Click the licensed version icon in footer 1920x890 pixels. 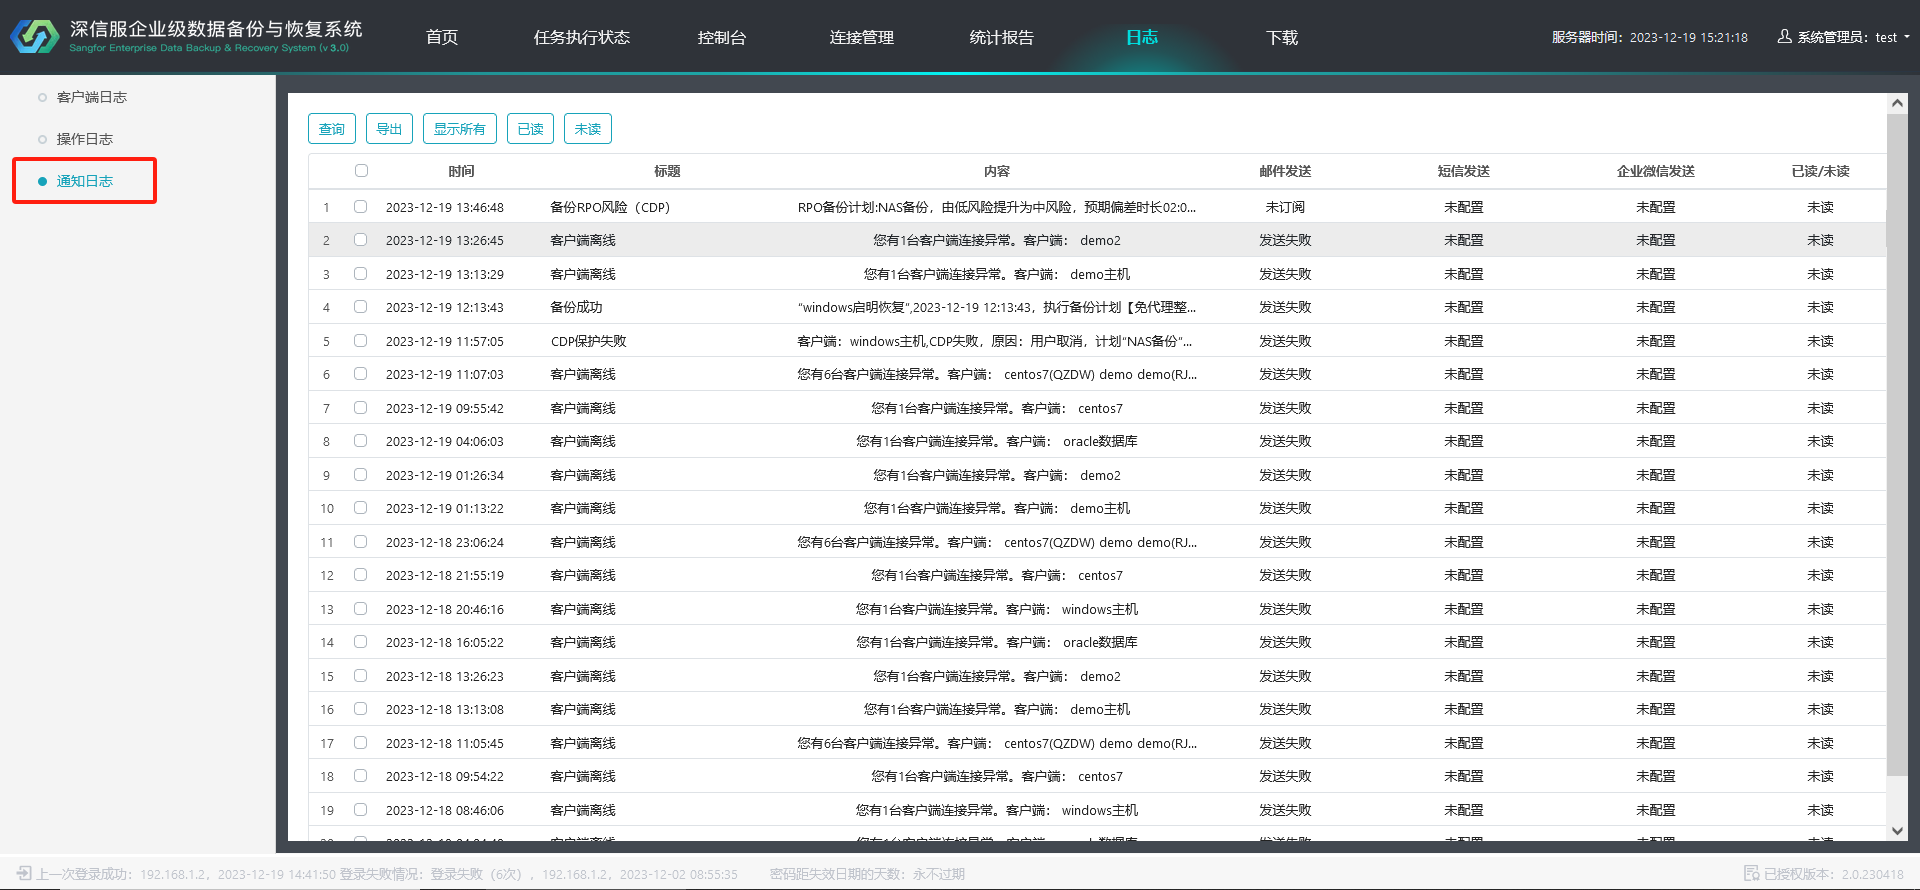(x=1751, y=874)
